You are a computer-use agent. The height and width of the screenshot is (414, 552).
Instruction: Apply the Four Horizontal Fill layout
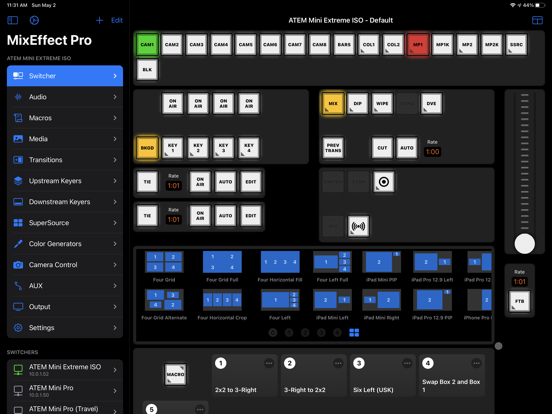point(280,262)
